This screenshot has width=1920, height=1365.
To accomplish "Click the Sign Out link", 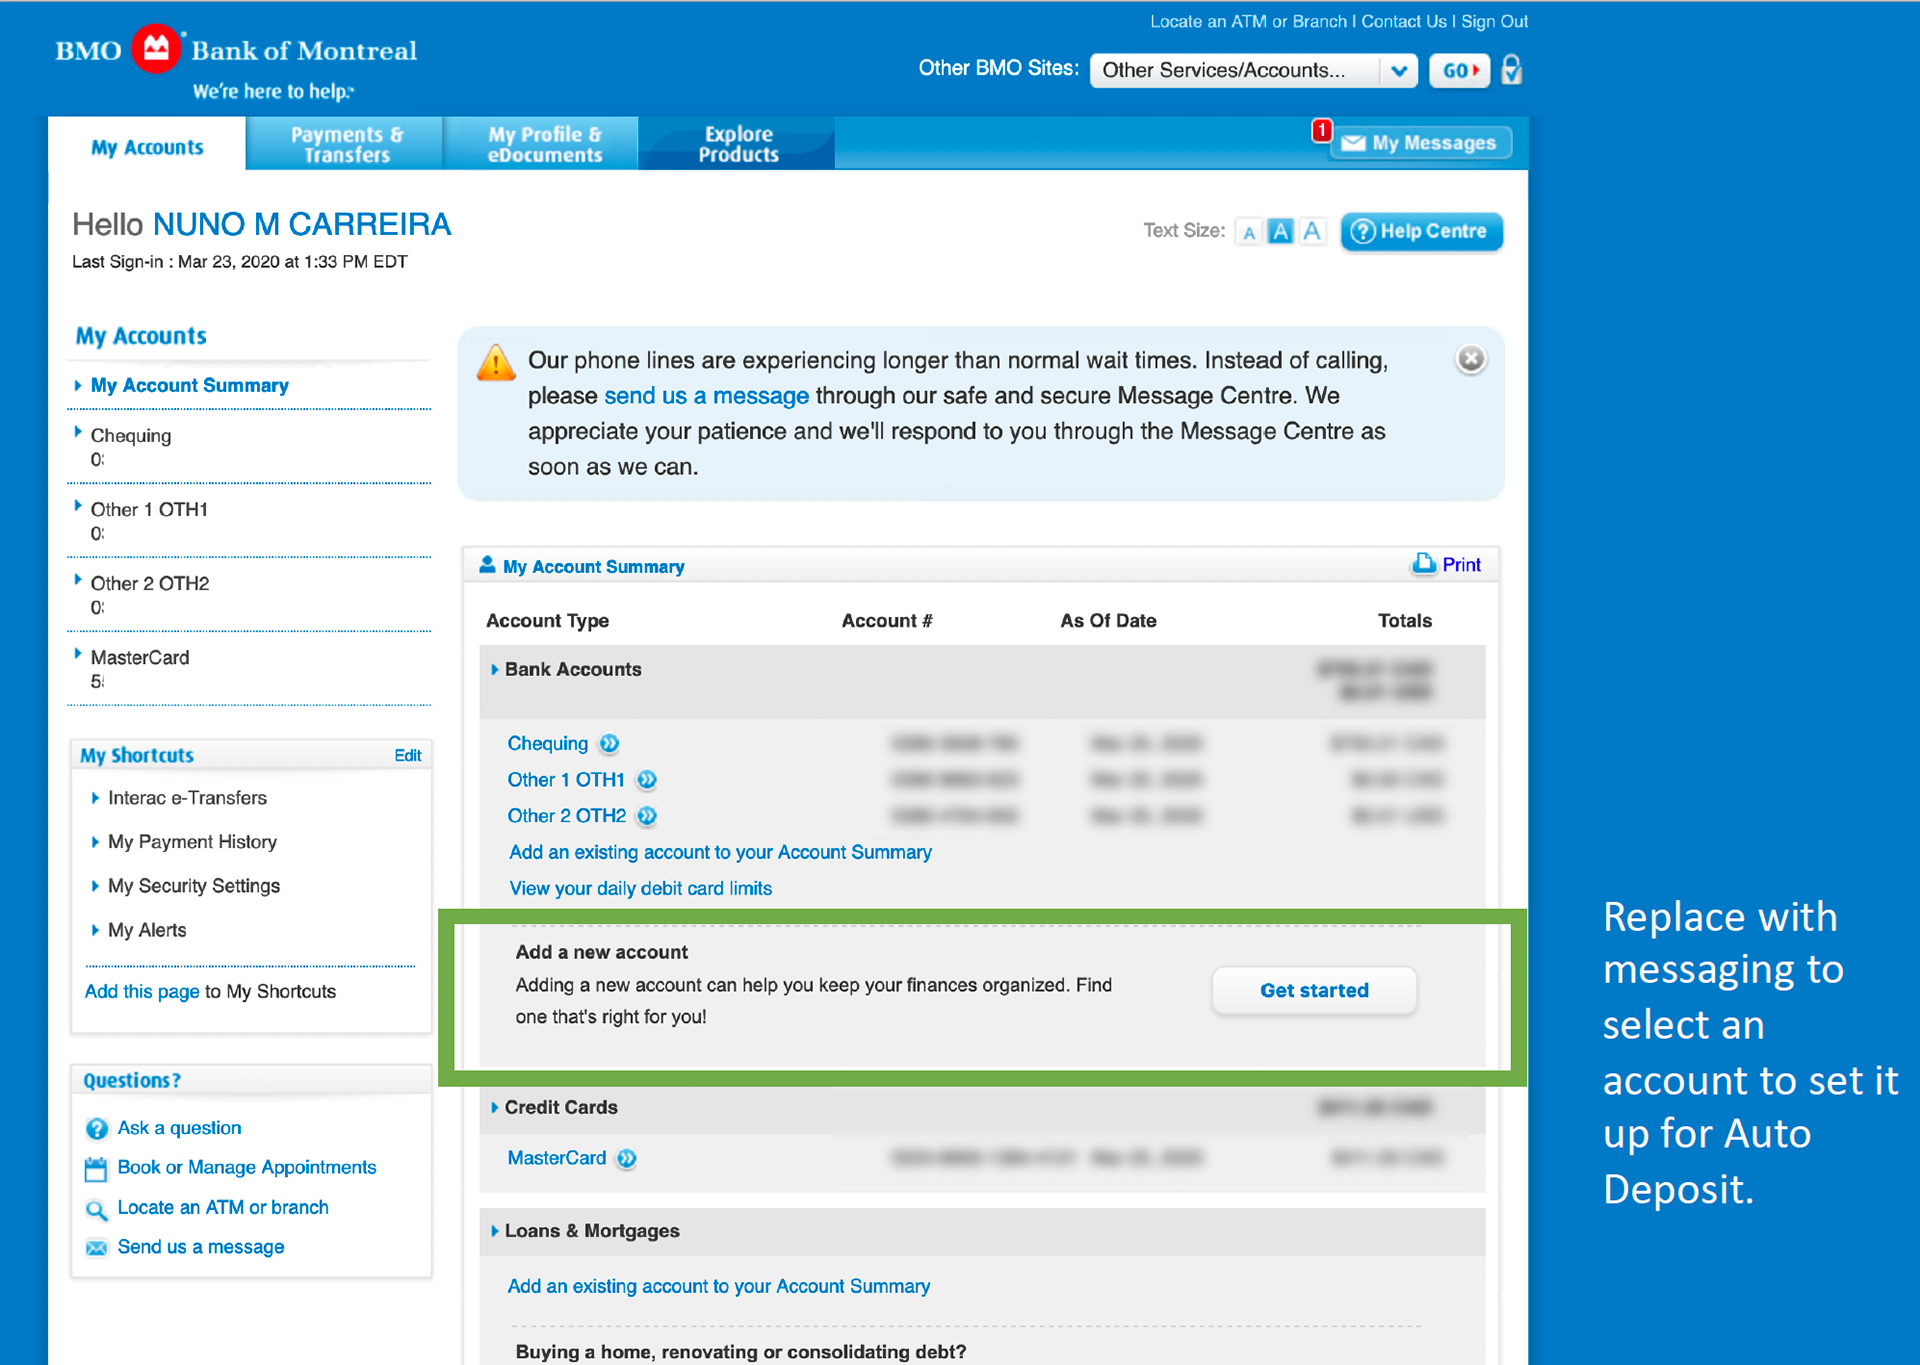I will 1494,21.
